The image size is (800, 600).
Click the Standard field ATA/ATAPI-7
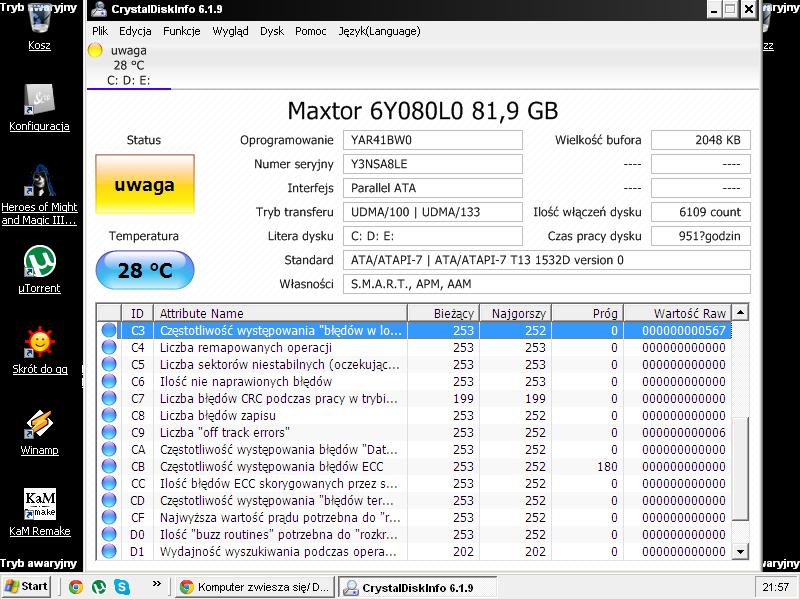(x=546, y=260)
